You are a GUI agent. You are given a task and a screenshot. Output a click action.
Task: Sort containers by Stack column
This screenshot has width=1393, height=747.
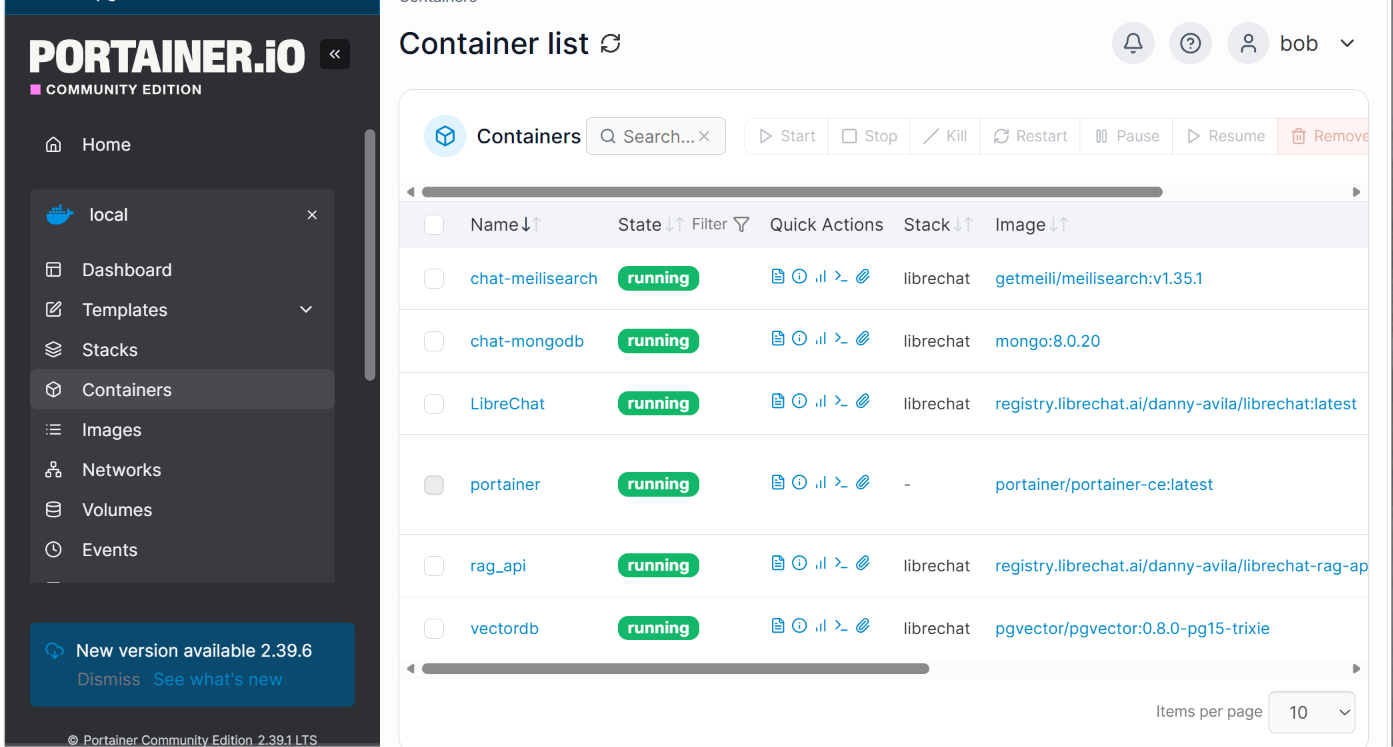pos(937,225)
